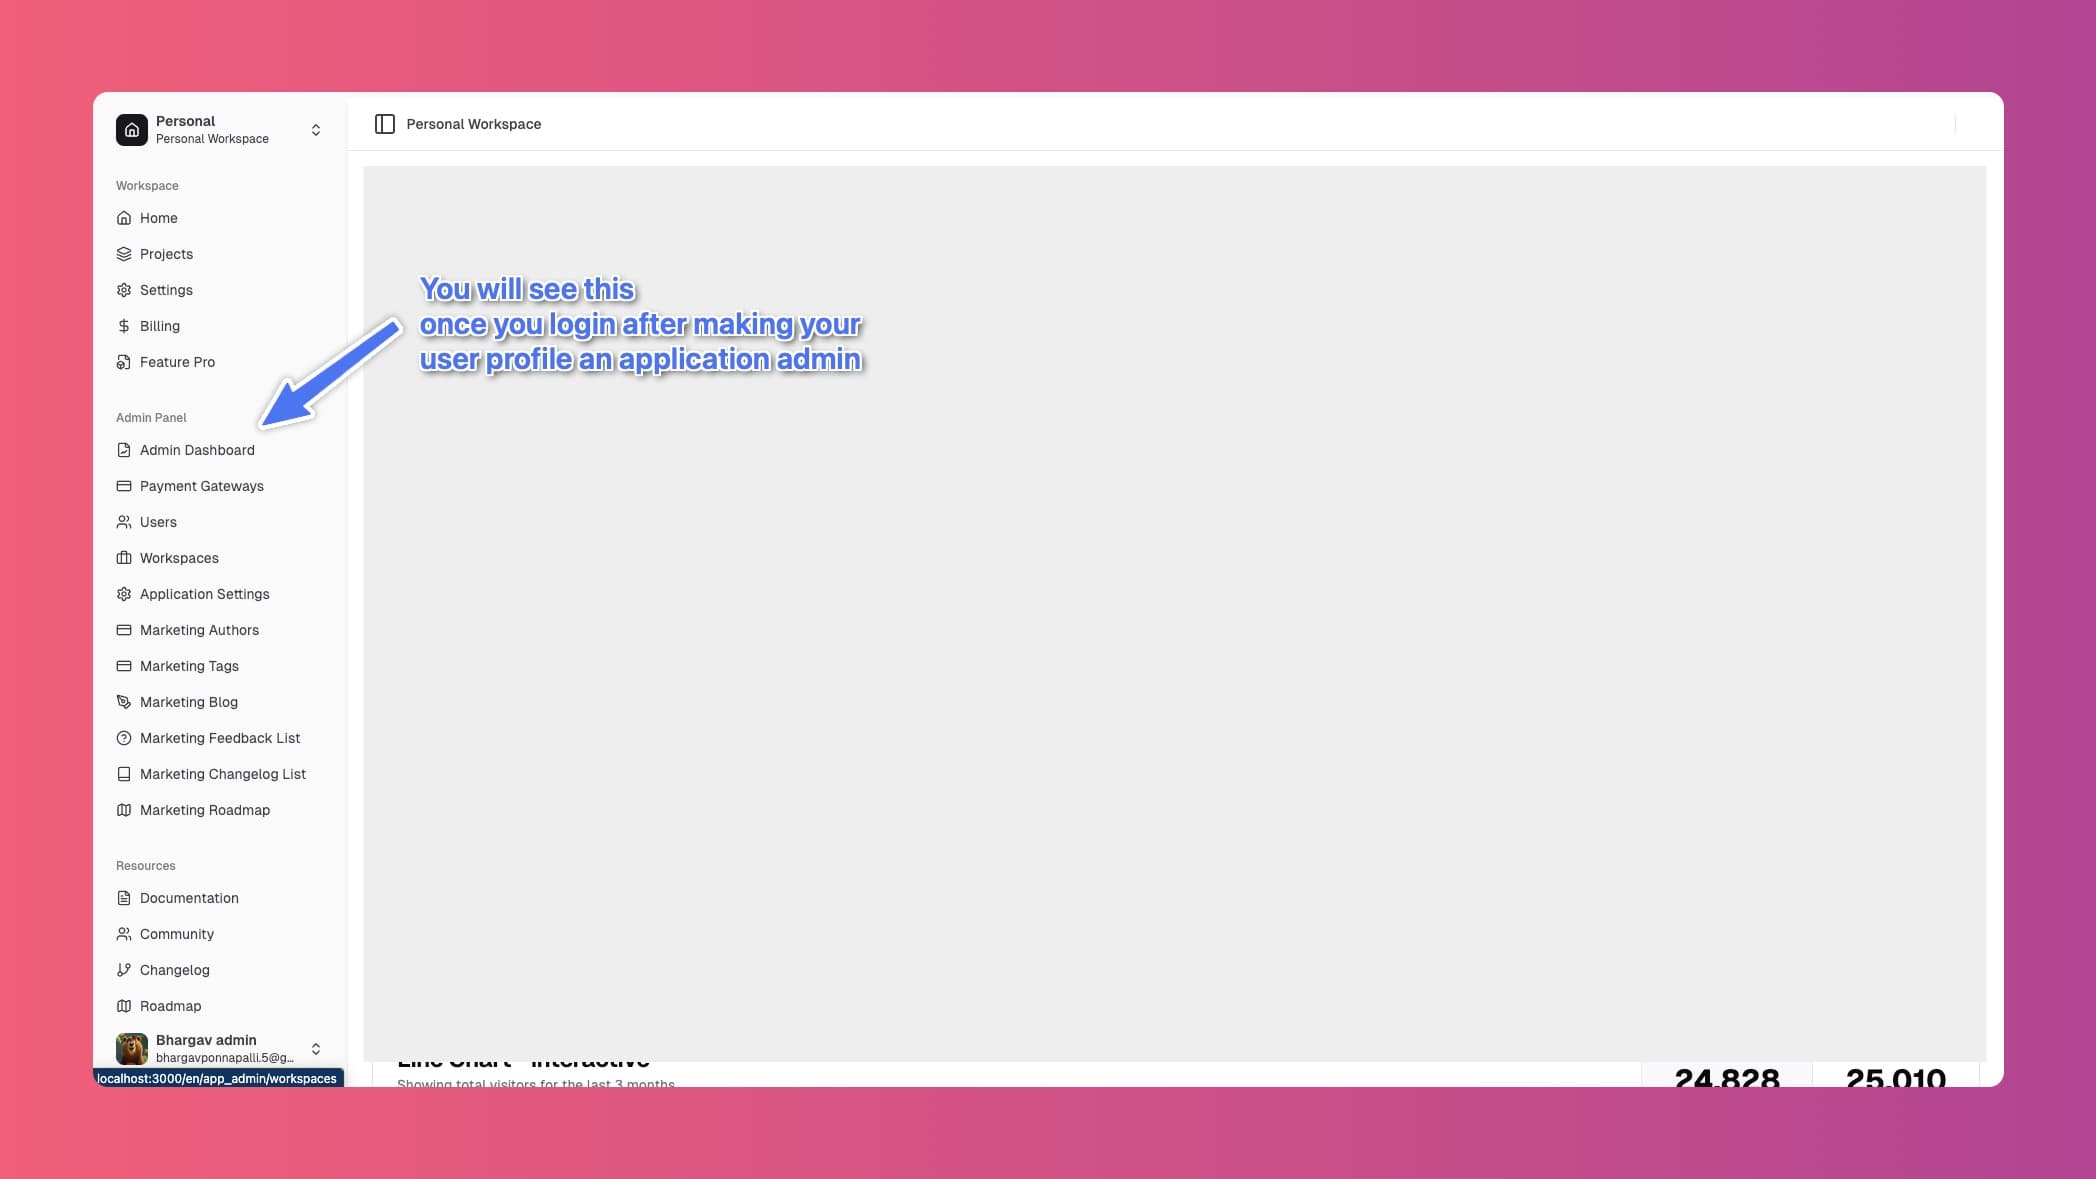
Task: Select the Marketing Roadmap icon
Action: tap(124, 809)
